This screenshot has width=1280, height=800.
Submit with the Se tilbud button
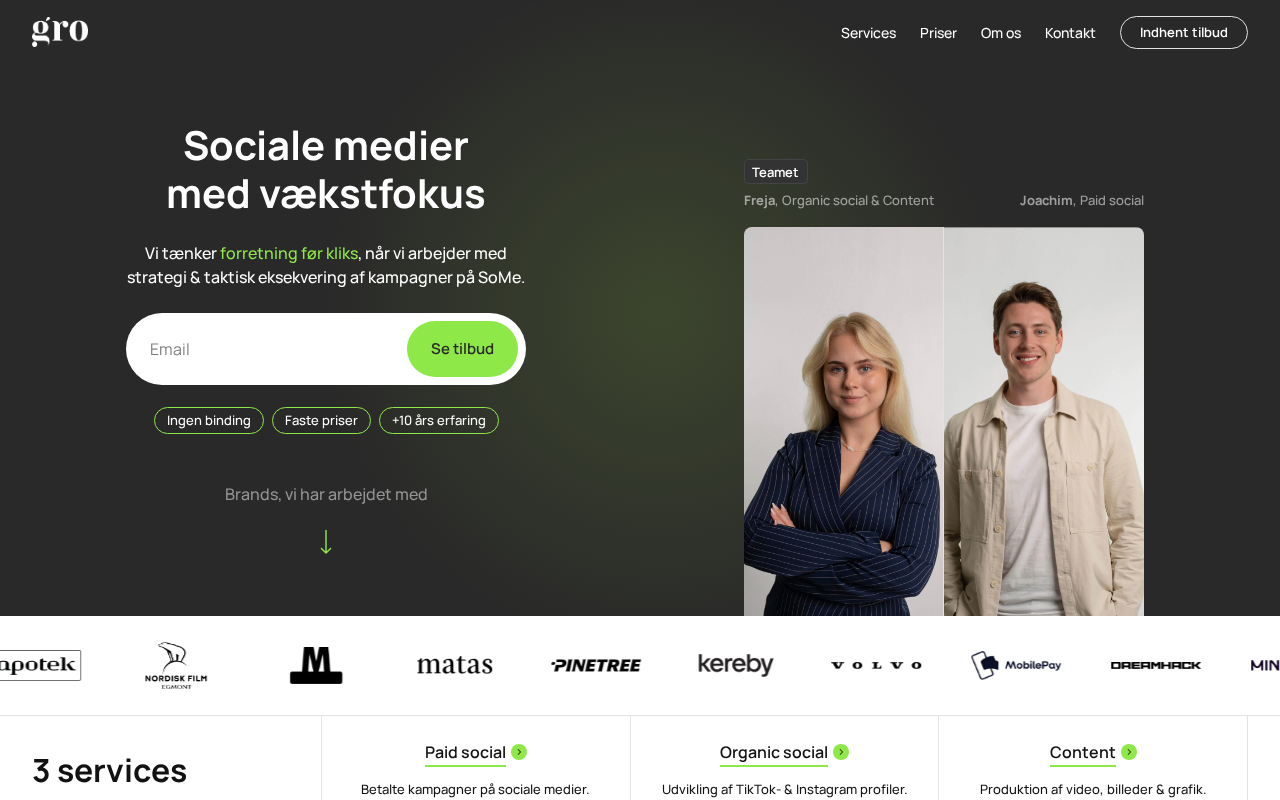click(x=462, y=349)
